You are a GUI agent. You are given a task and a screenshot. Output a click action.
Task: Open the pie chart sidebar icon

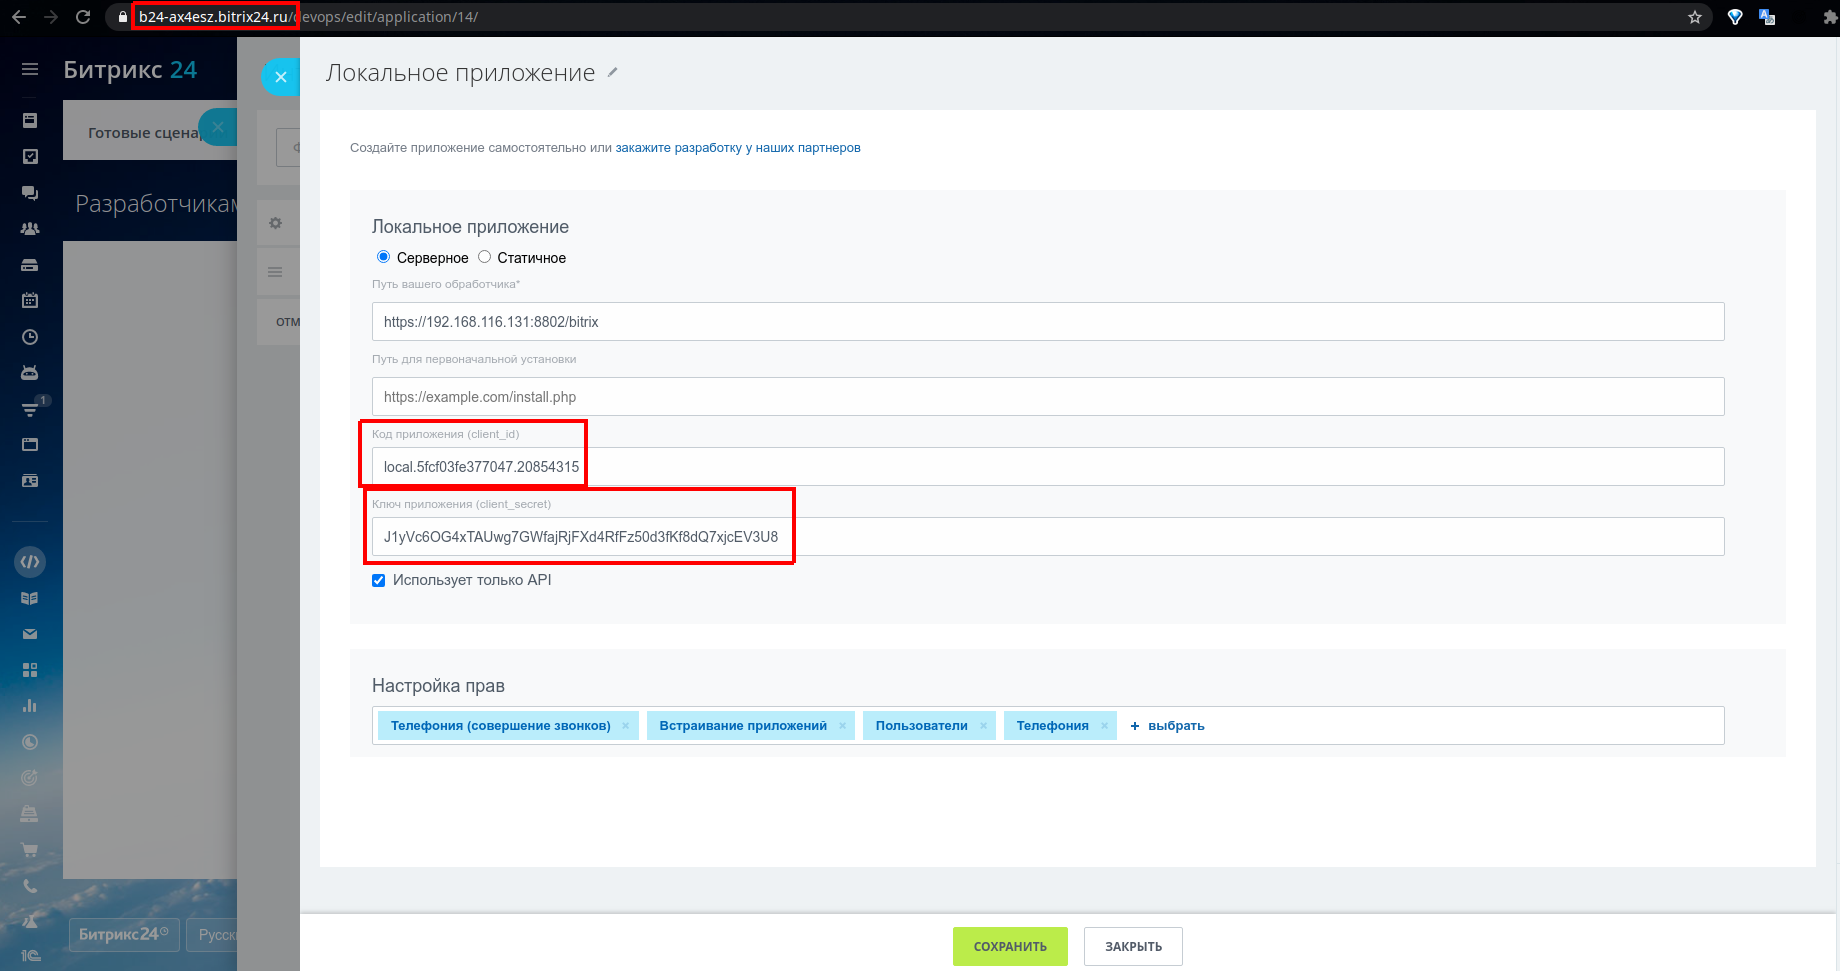30,742
